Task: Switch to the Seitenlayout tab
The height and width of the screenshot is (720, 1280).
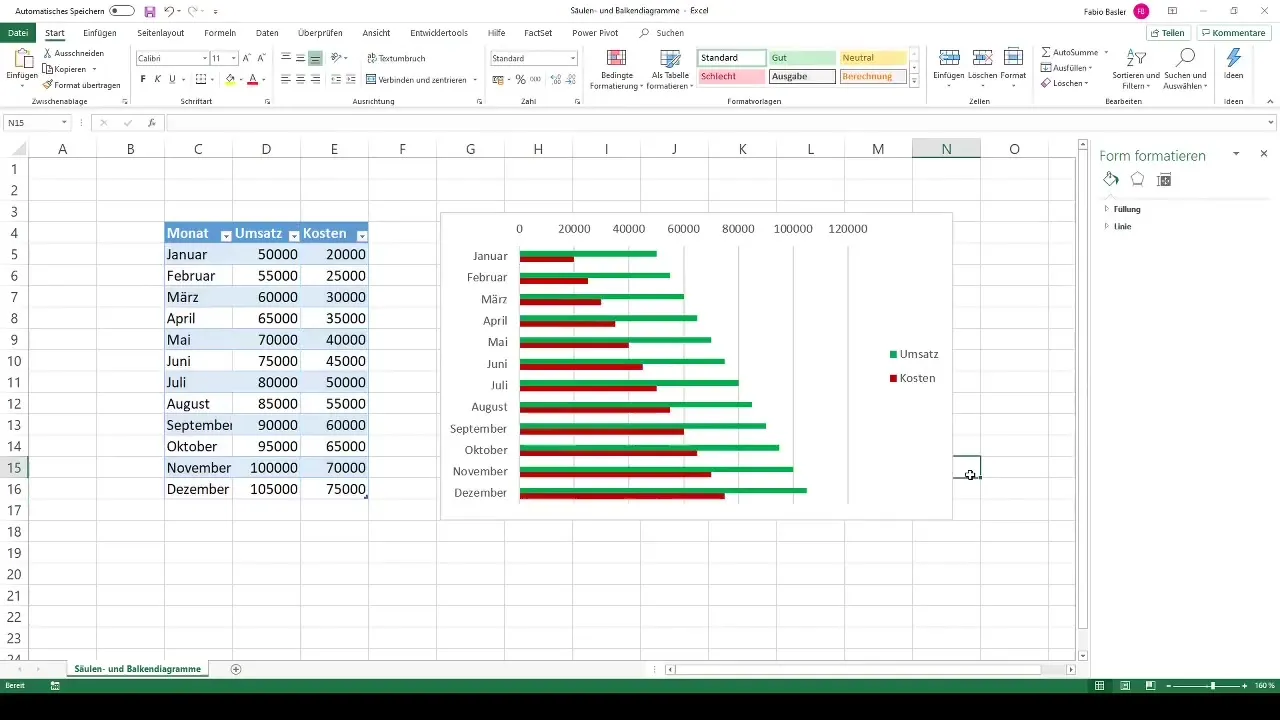Action: click(160, 33)
